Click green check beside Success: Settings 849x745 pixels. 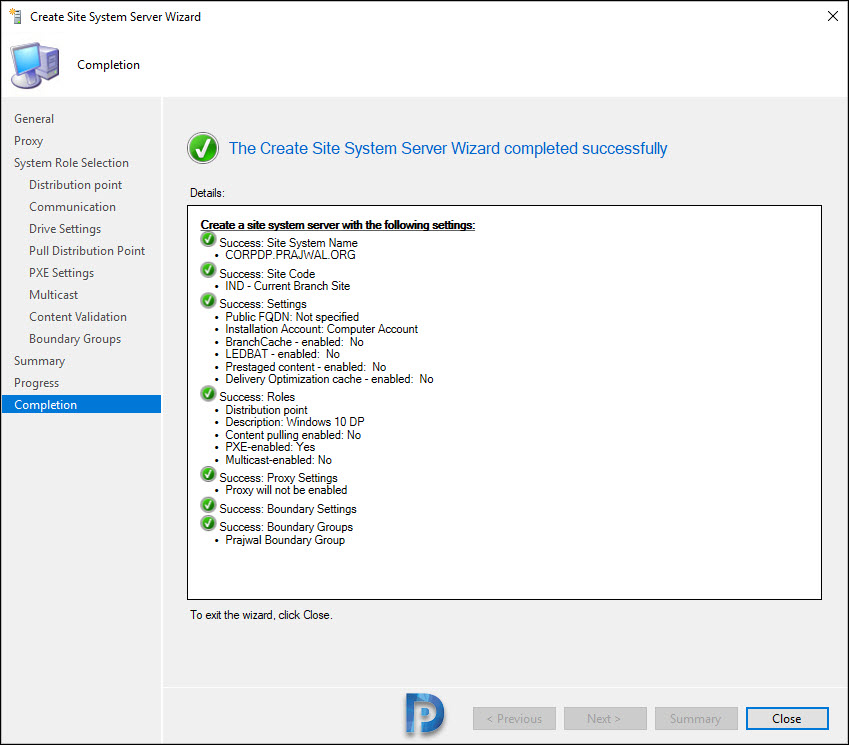click(208, 300)
